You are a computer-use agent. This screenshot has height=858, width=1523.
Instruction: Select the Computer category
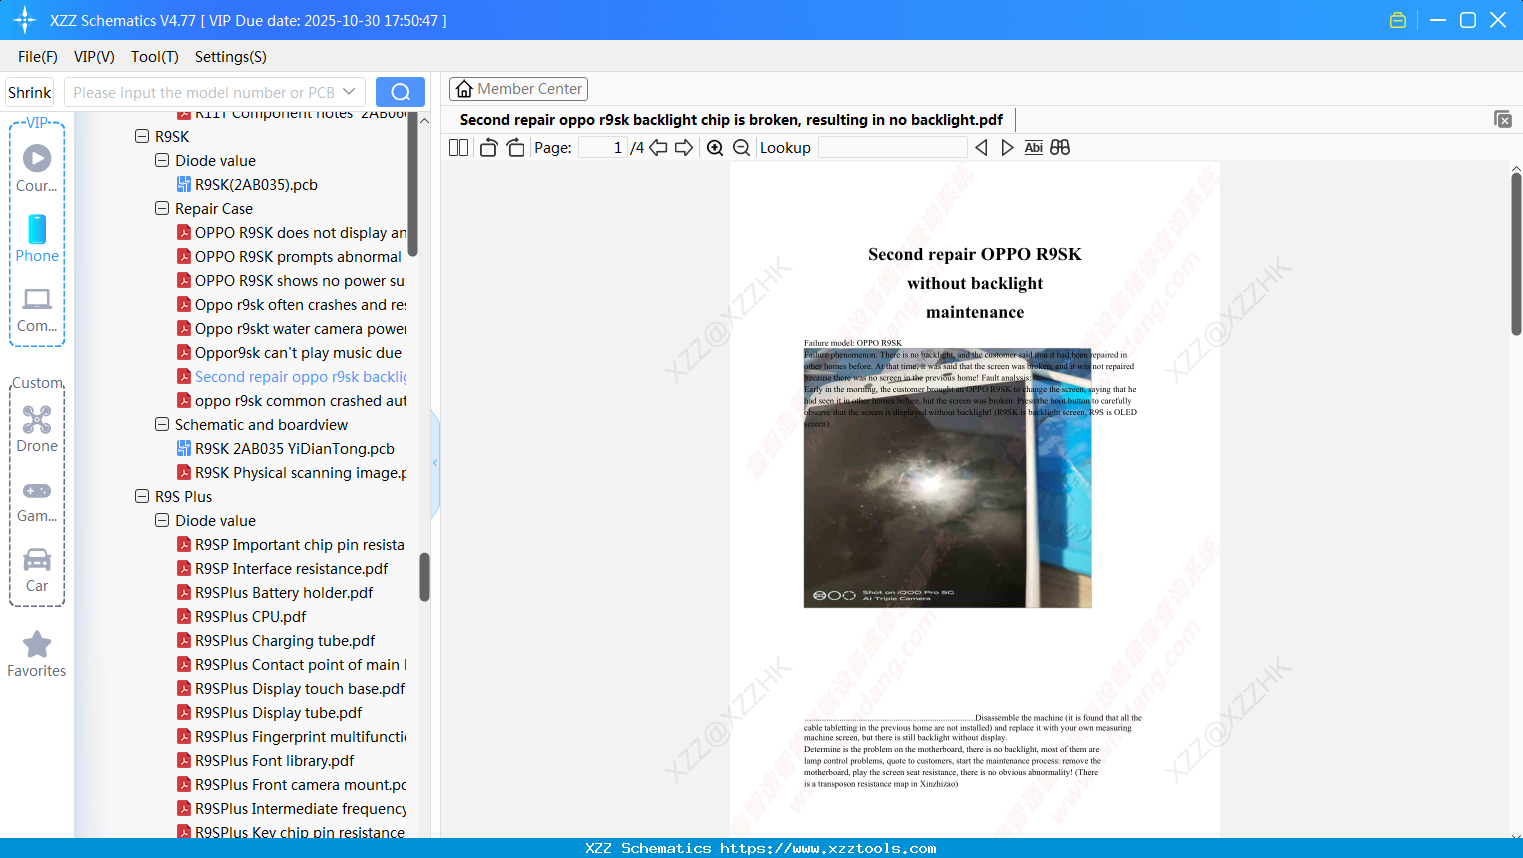pyautogui.click(x=37, y=308)
